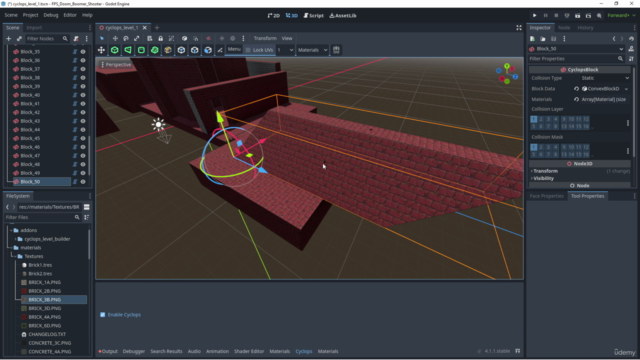Select the Cyclops green convex shape tool
Viewport: 640px width, 360px height.
[x=155, y=50]
